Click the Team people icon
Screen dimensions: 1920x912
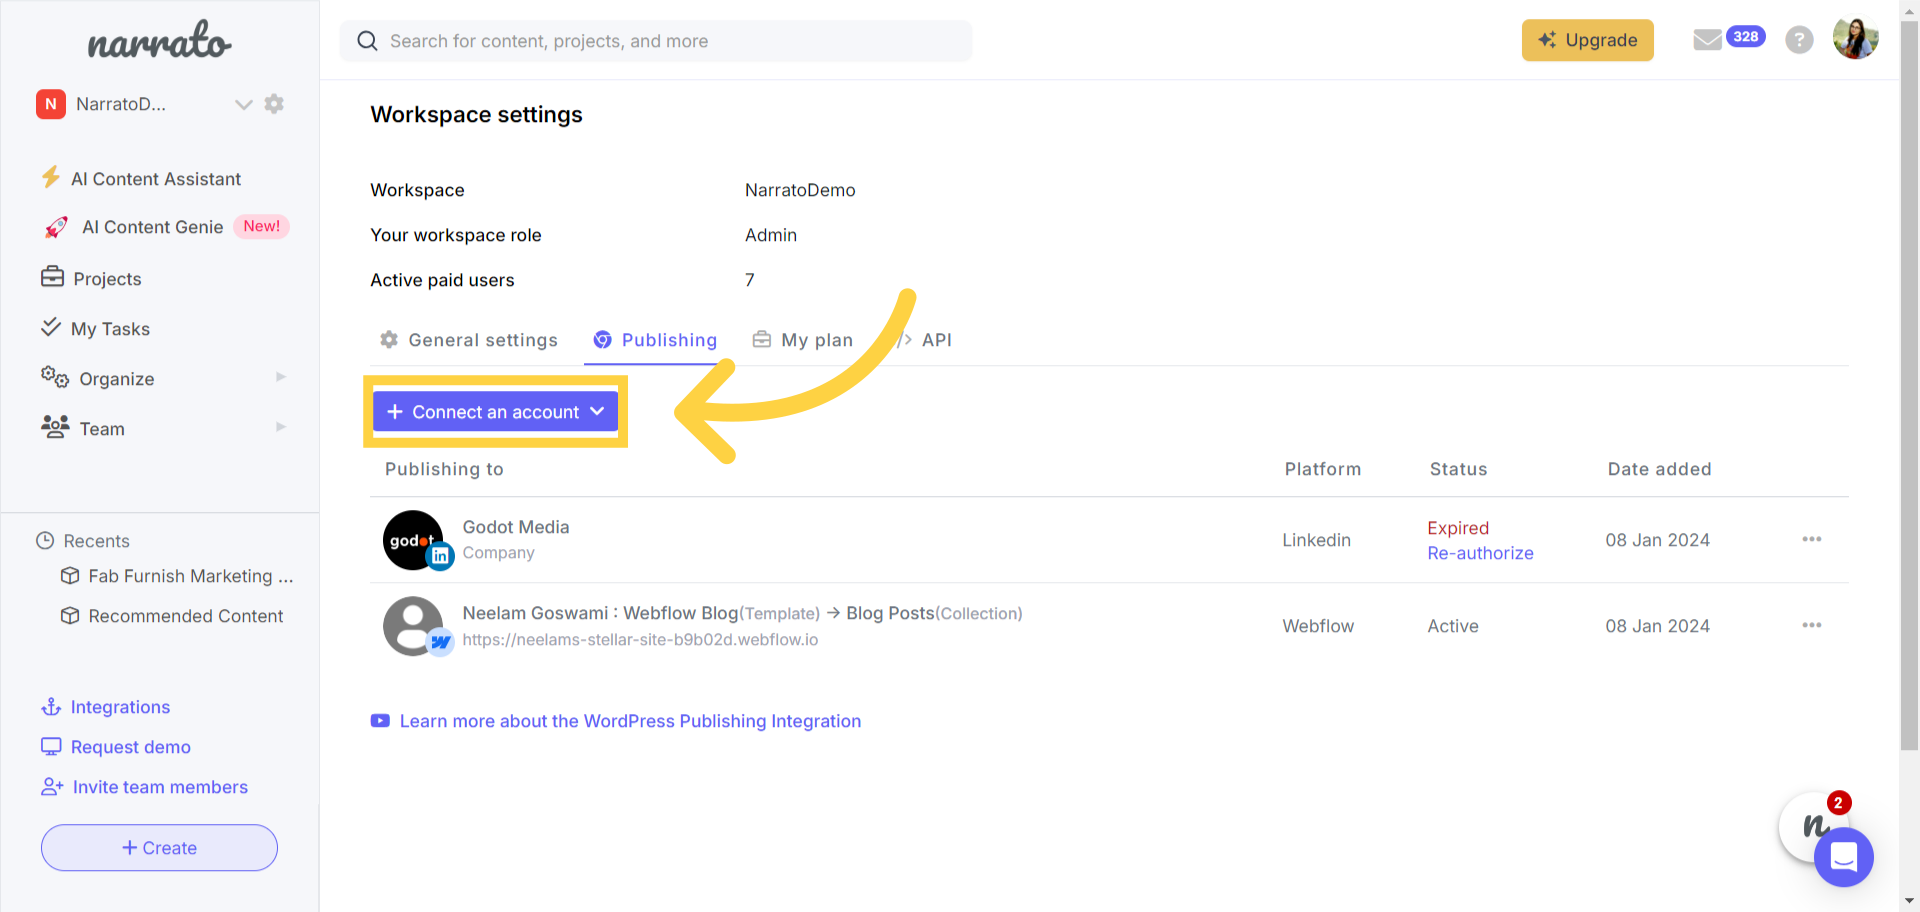coord(55,427)
